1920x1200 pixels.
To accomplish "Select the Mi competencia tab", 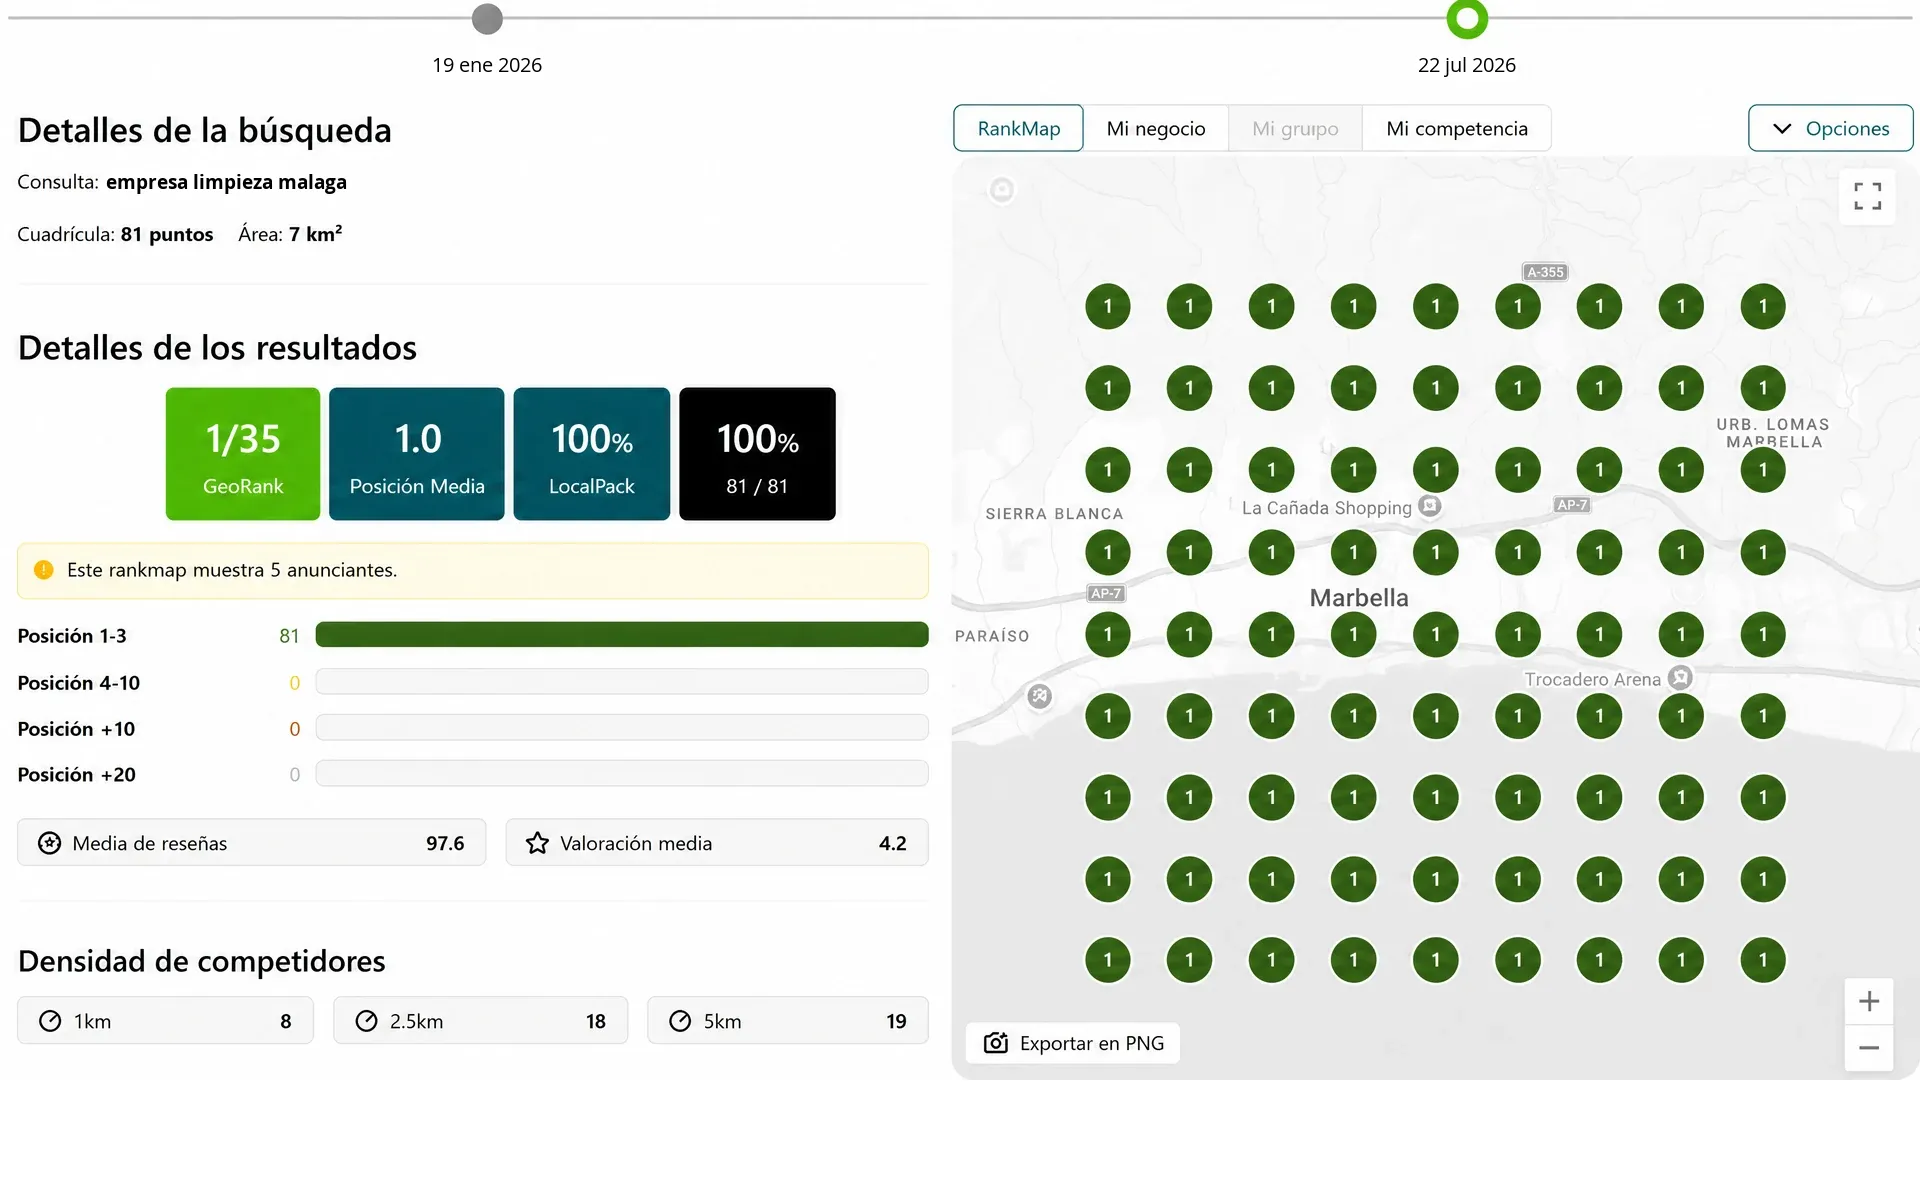I will (x=1457, y=128).
